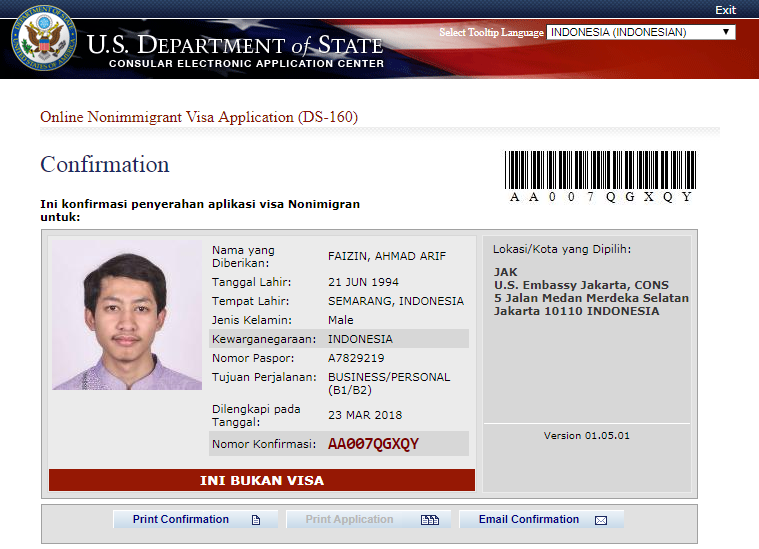Click the BUSINESS/PERSONAL (B1/B2) purpose text
759x549 pixels.
click(389, 383)
